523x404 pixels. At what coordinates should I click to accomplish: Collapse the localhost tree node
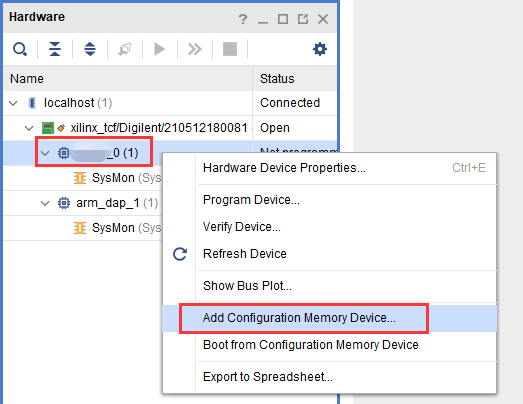click(13, 103)
